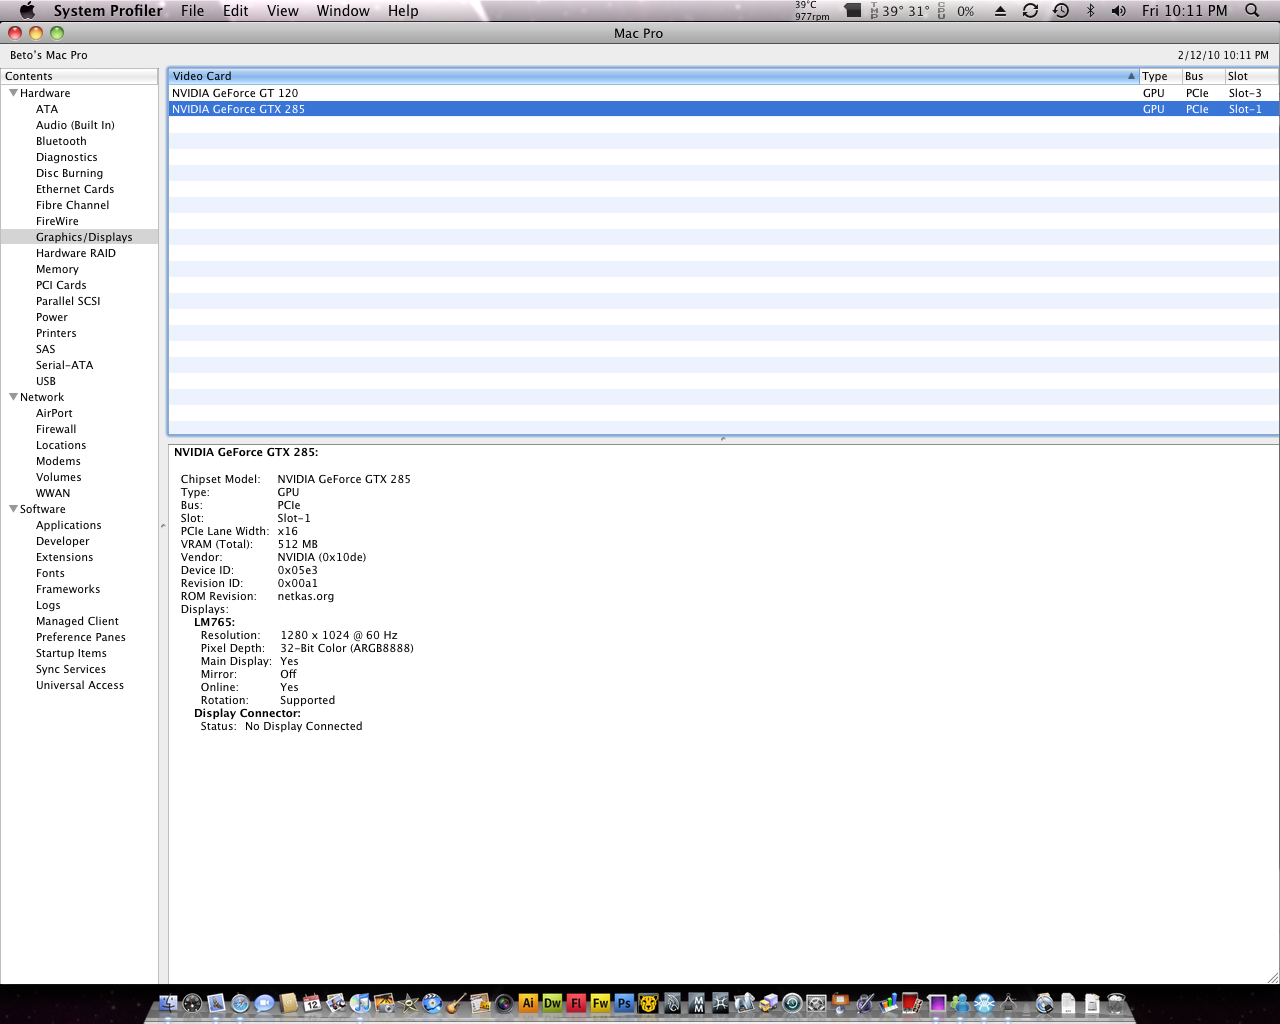Screen dimensions: 1280x1024
Task: Open Dashboard gauge icon in Dock
Action: [x=192, y=1003]
